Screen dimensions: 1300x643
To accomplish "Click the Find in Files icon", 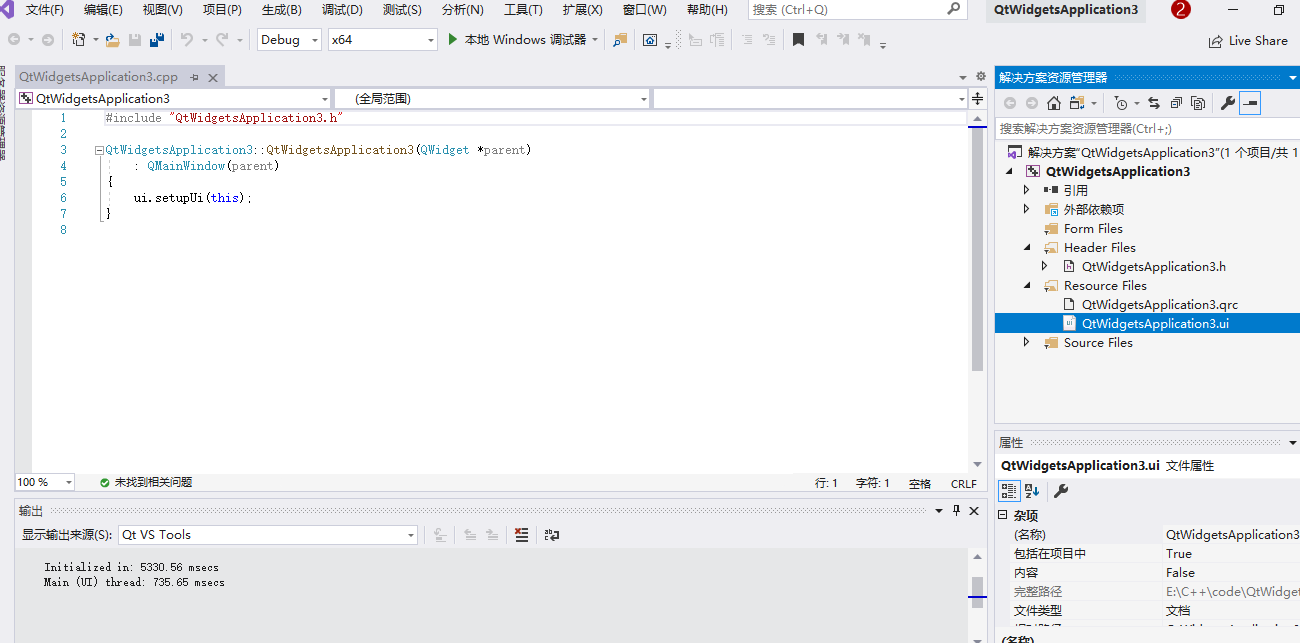I will click(x=620, y=40).
